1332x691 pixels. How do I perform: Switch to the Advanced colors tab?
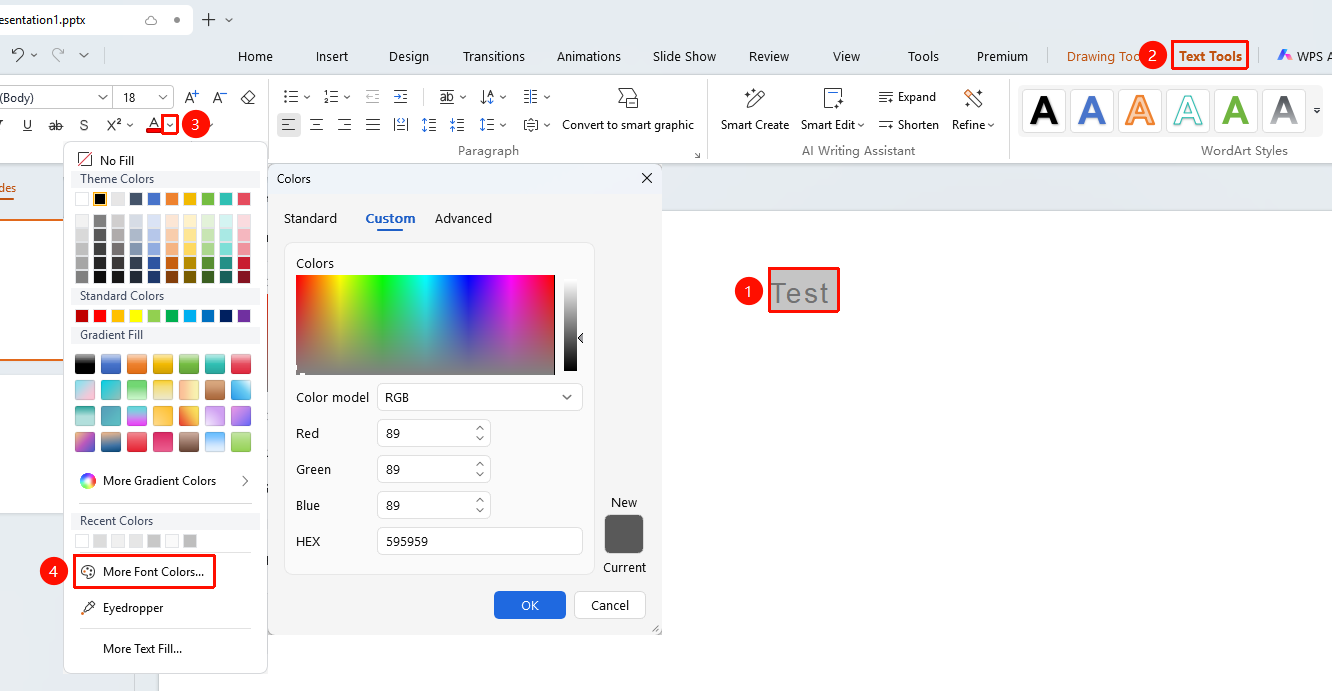click(x=463, y=218)
